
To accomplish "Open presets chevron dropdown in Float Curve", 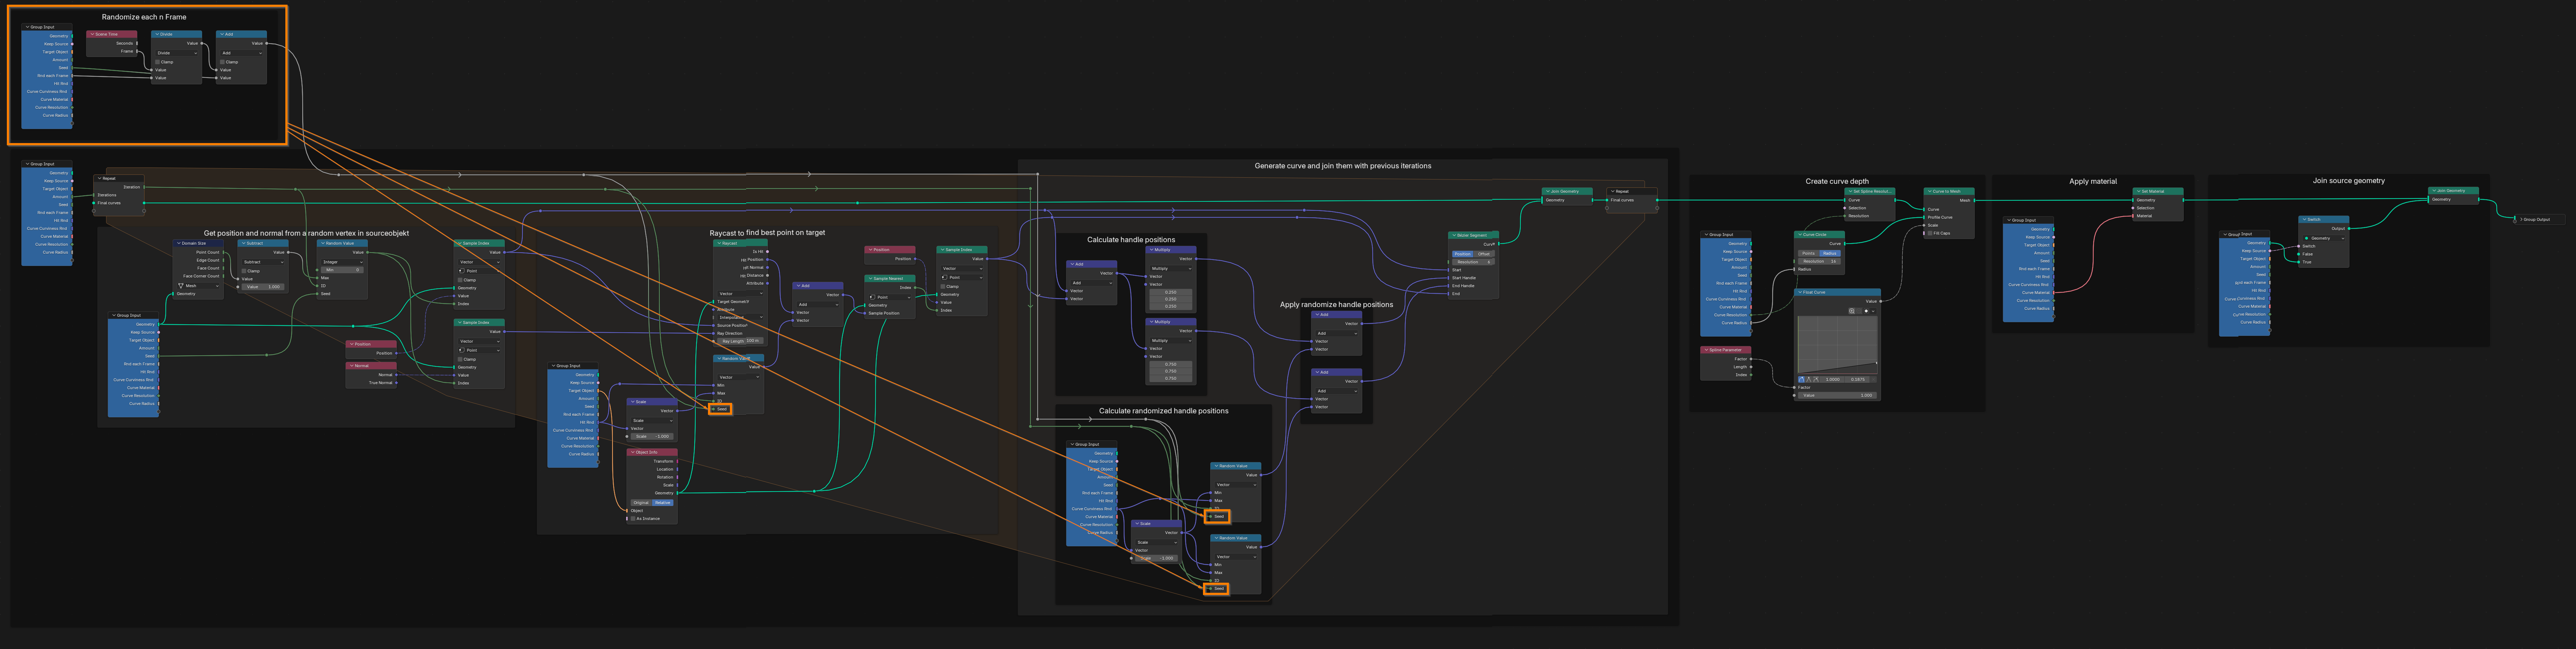I will [x=1873, y=311].
